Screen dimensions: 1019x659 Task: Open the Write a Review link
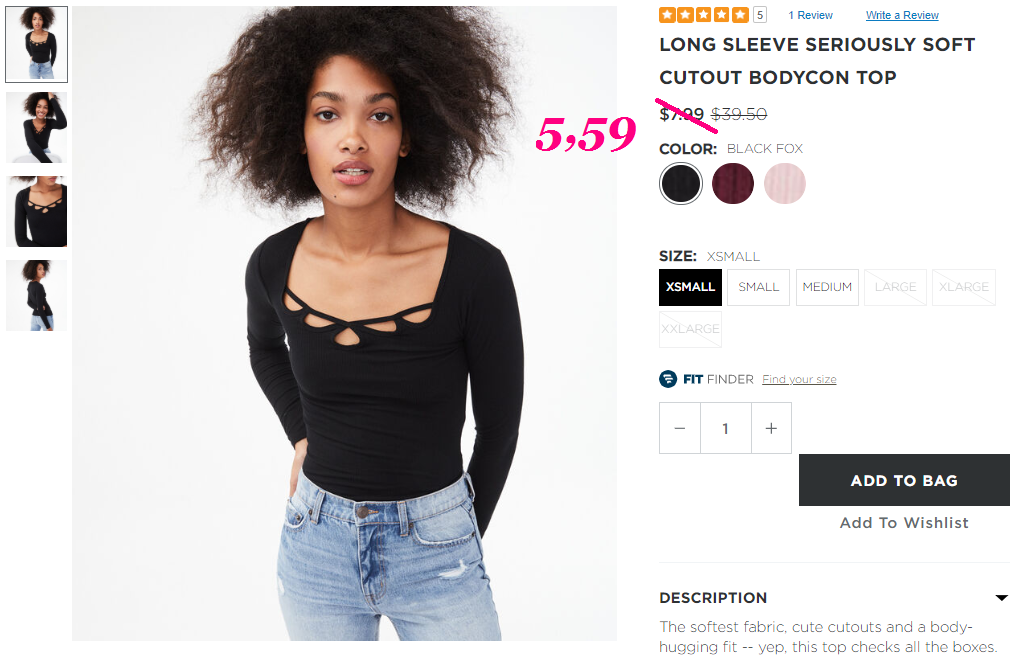click(x=902, y=15)
